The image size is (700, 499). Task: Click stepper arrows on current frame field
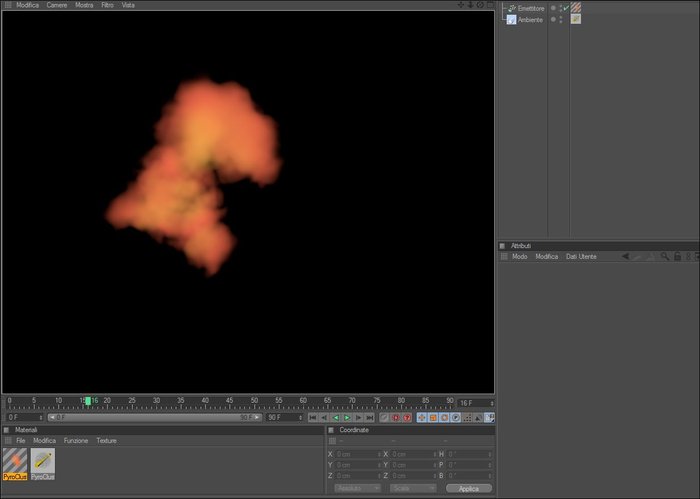coord(492,403)
